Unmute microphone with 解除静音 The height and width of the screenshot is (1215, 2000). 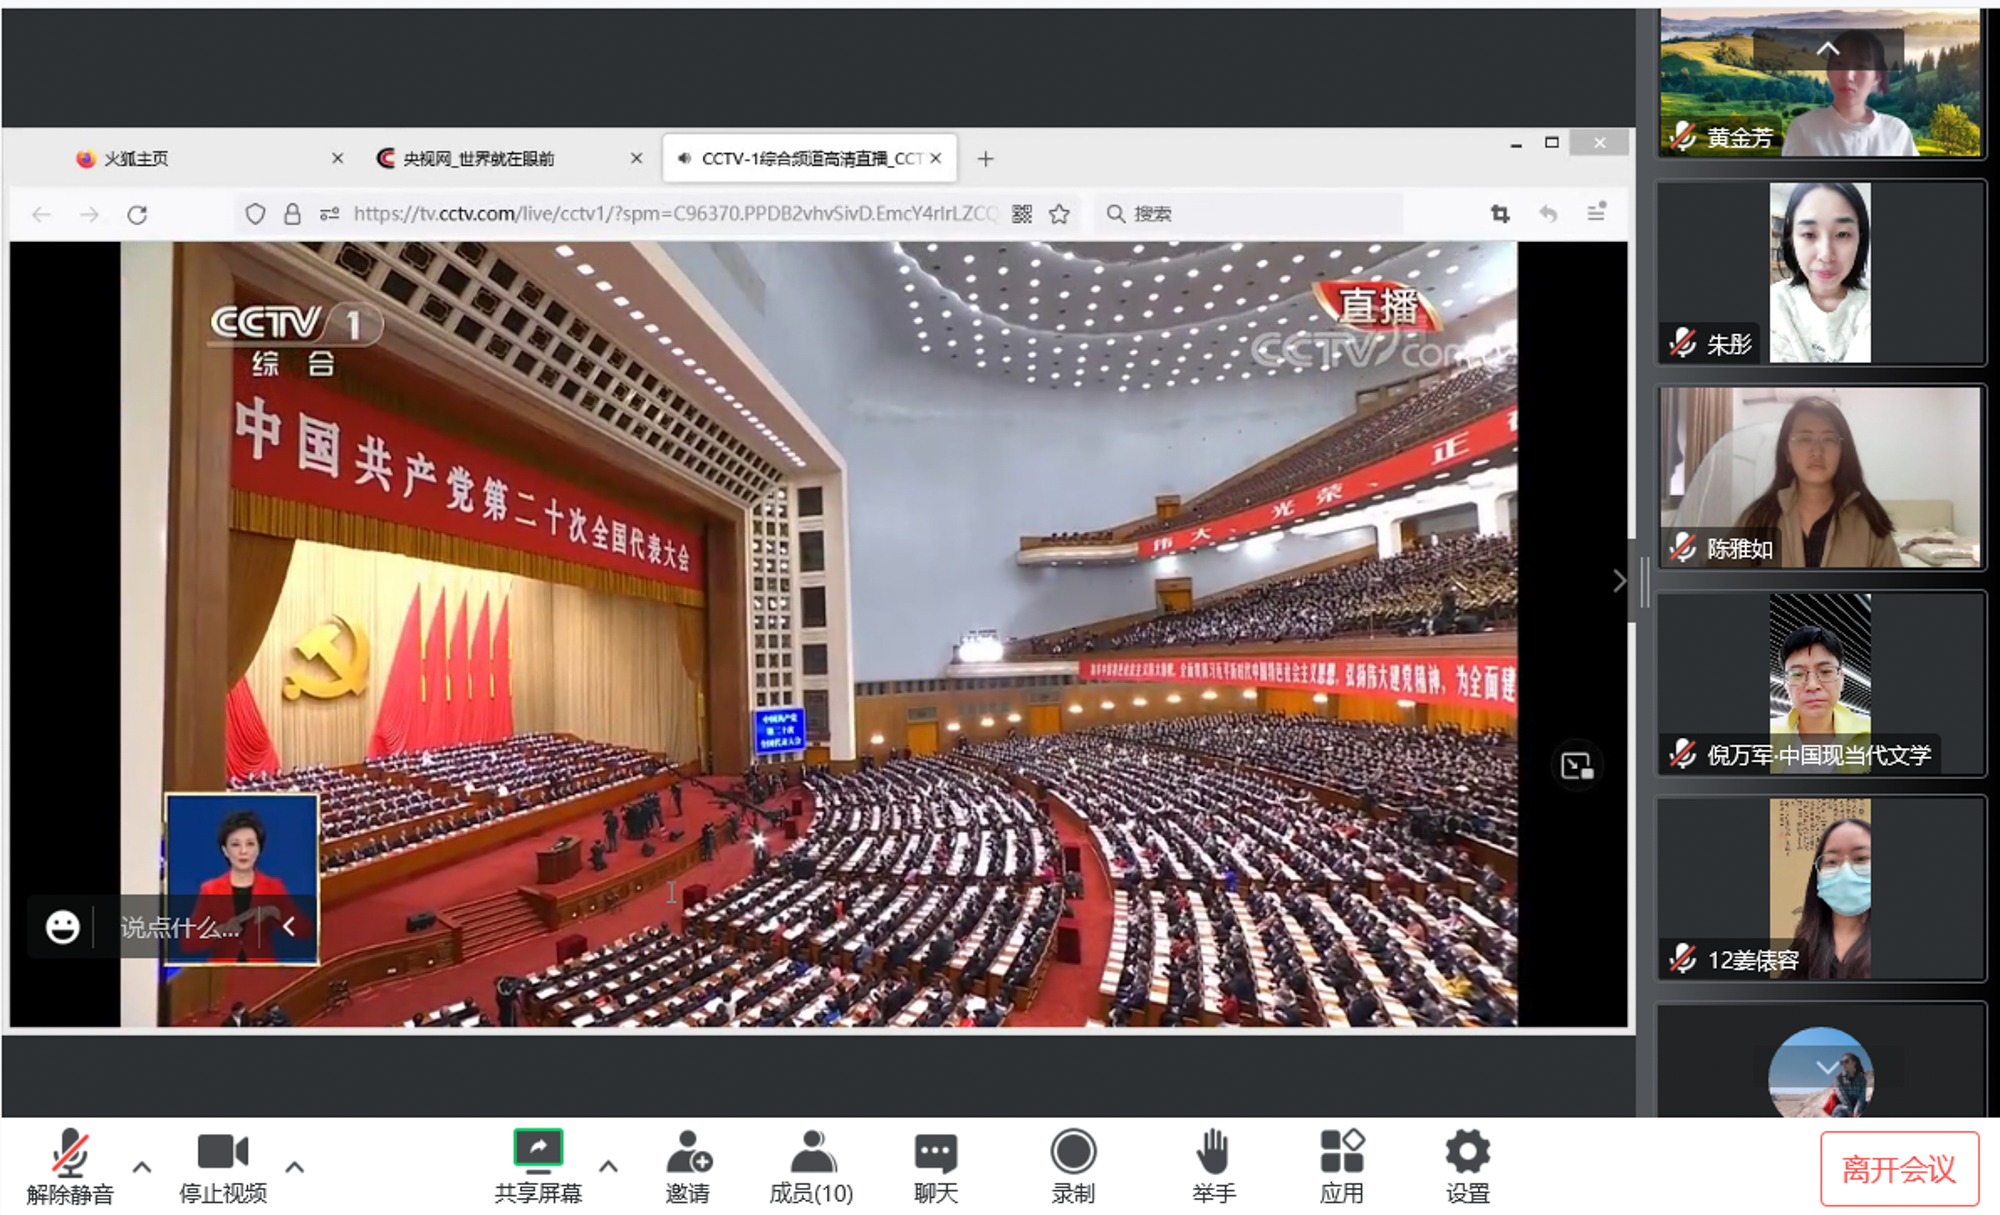point(70,1153)
